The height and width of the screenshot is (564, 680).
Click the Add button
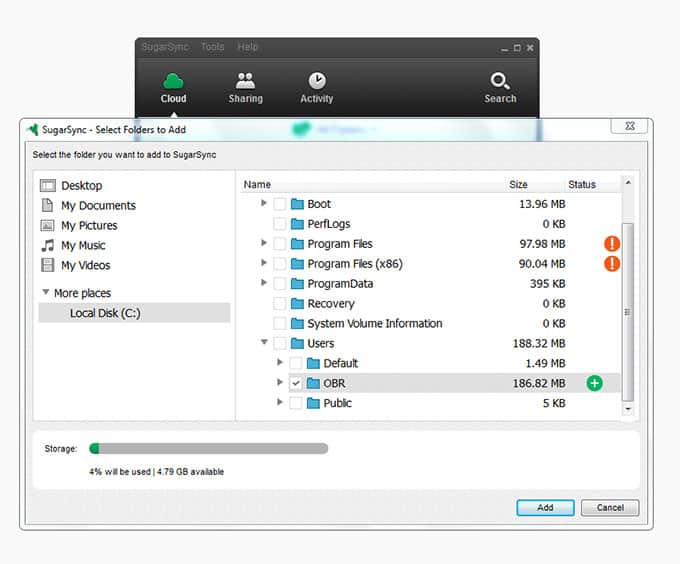(x=545, y=508)
